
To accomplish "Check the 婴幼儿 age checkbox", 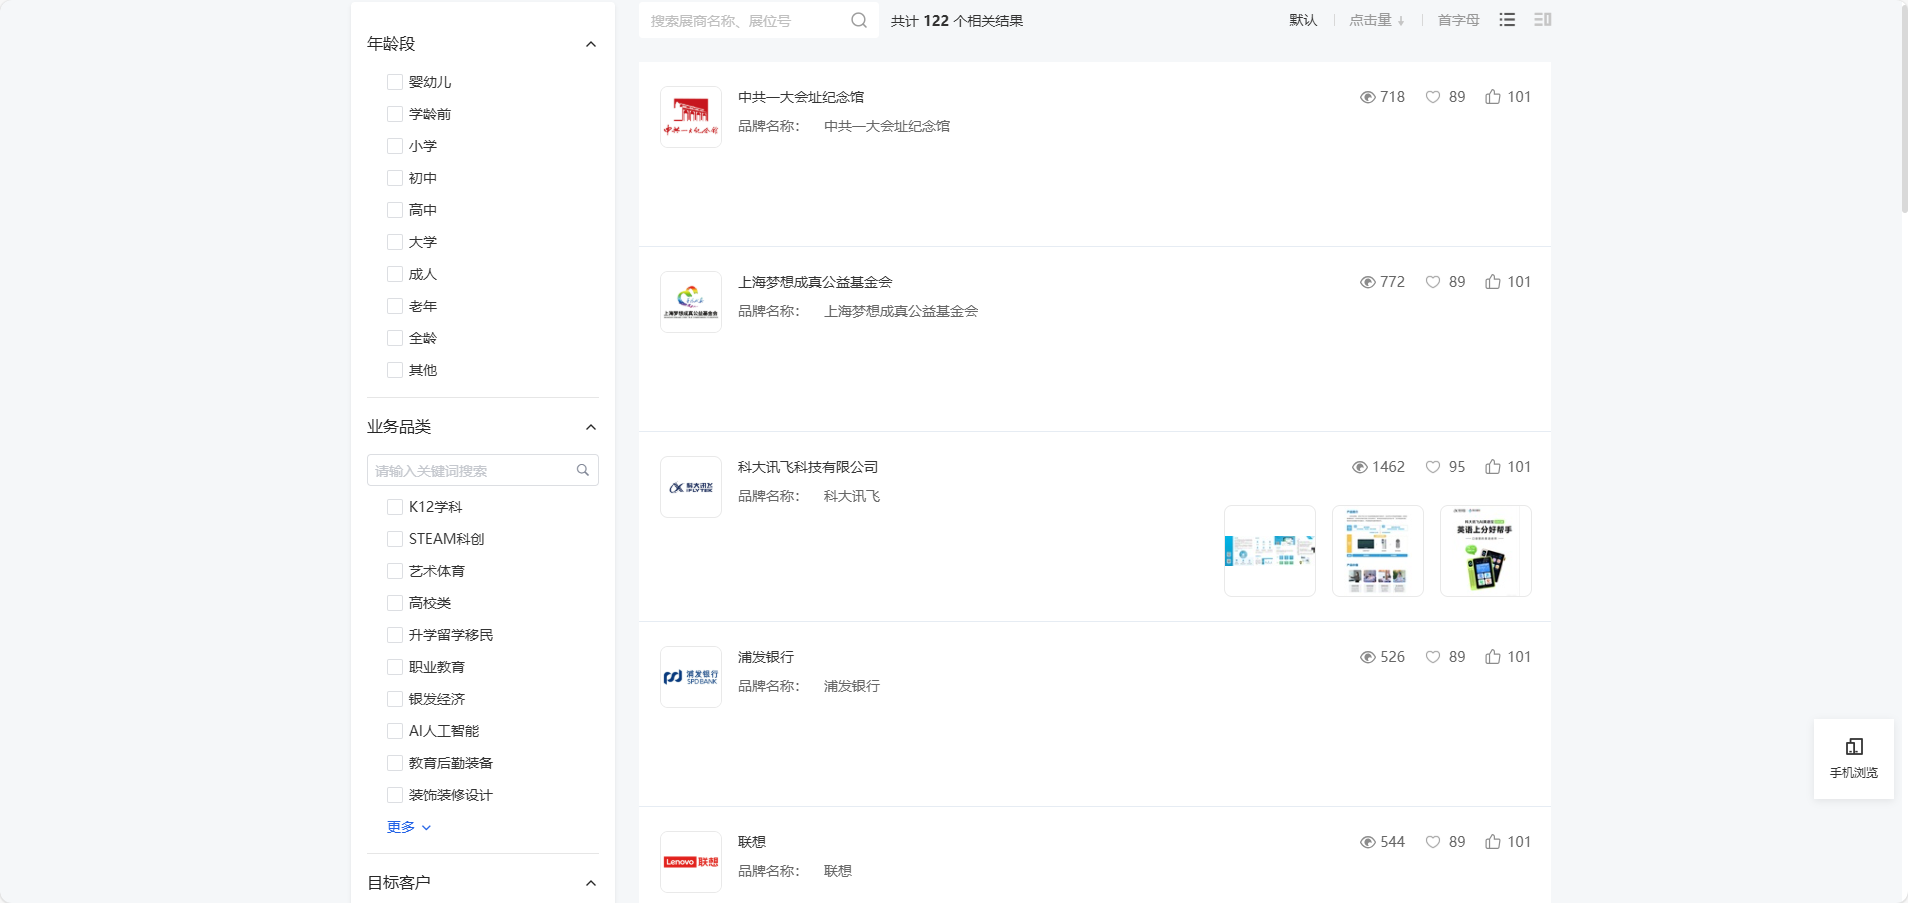I will tap(395, 82).
